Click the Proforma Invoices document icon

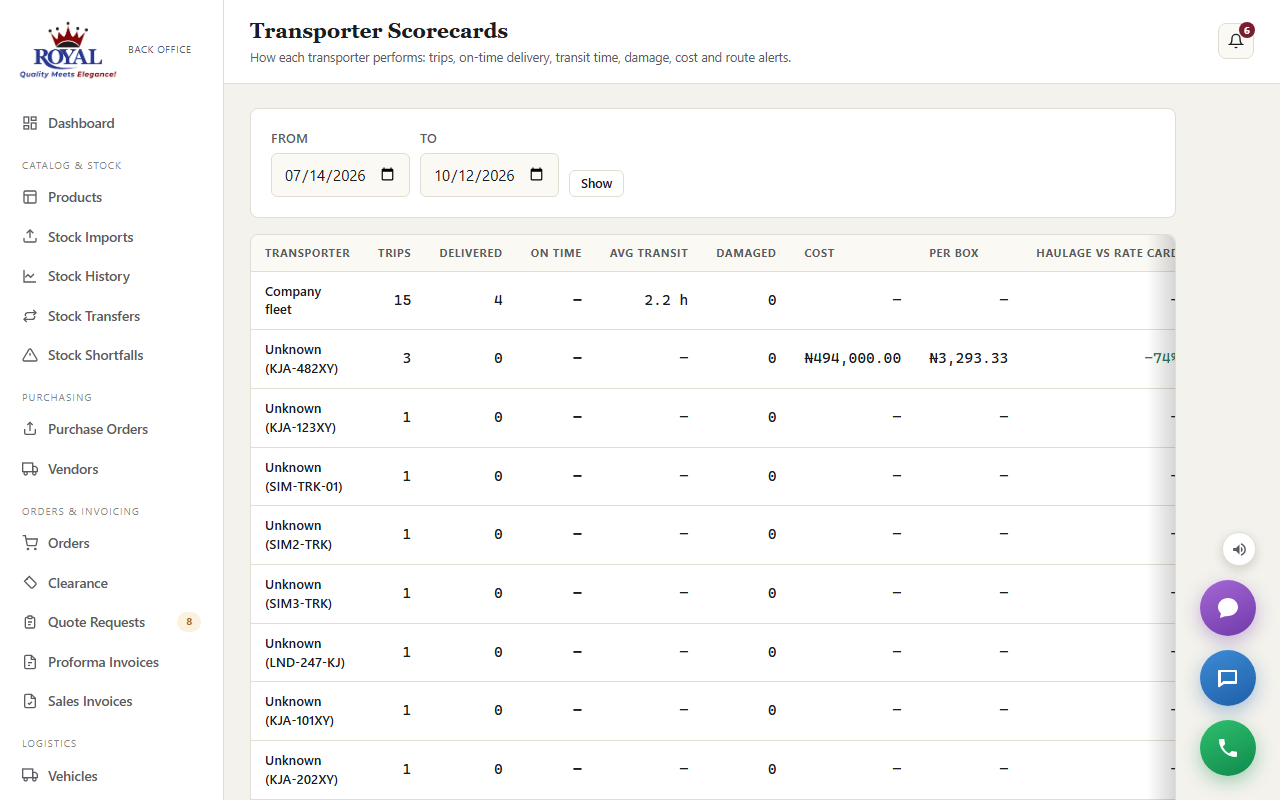click(30, 662)
